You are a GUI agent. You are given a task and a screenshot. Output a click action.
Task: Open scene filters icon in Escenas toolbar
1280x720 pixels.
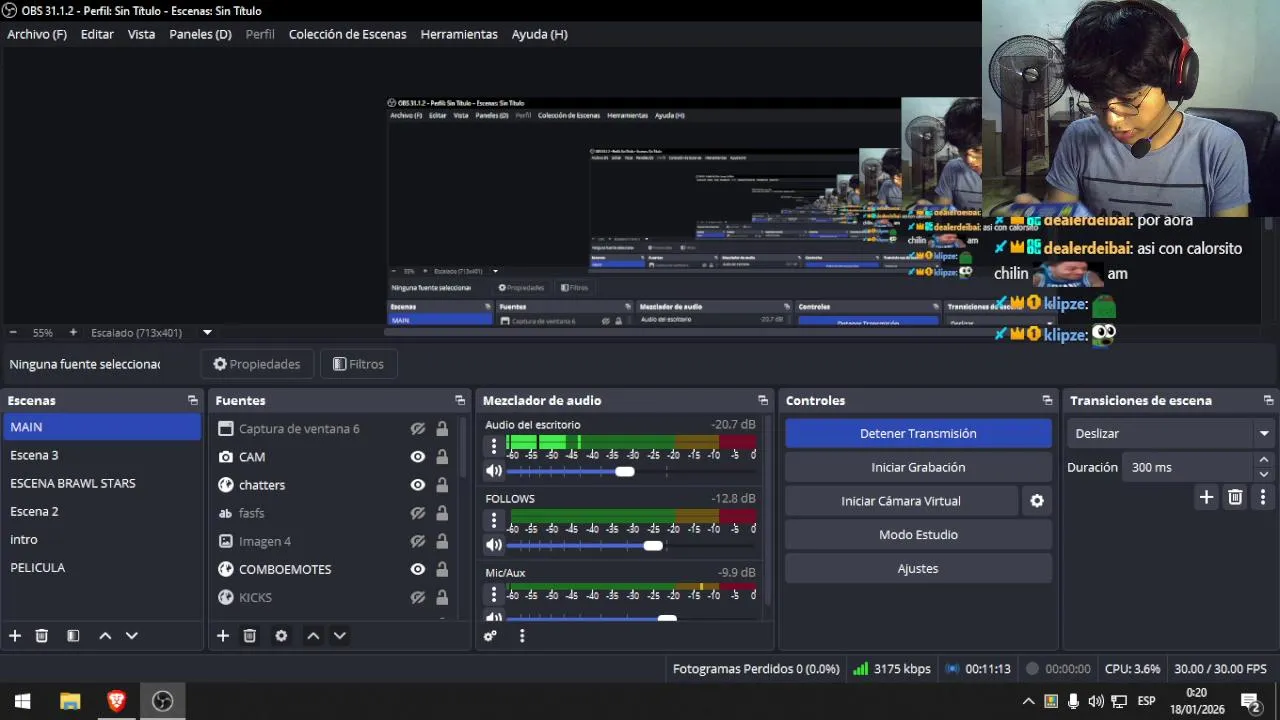(x=73, y=636)
